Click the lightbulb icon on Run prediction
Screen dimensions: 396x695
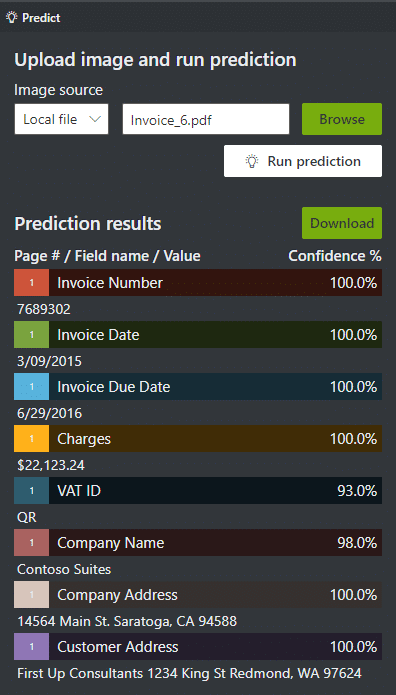252,161
